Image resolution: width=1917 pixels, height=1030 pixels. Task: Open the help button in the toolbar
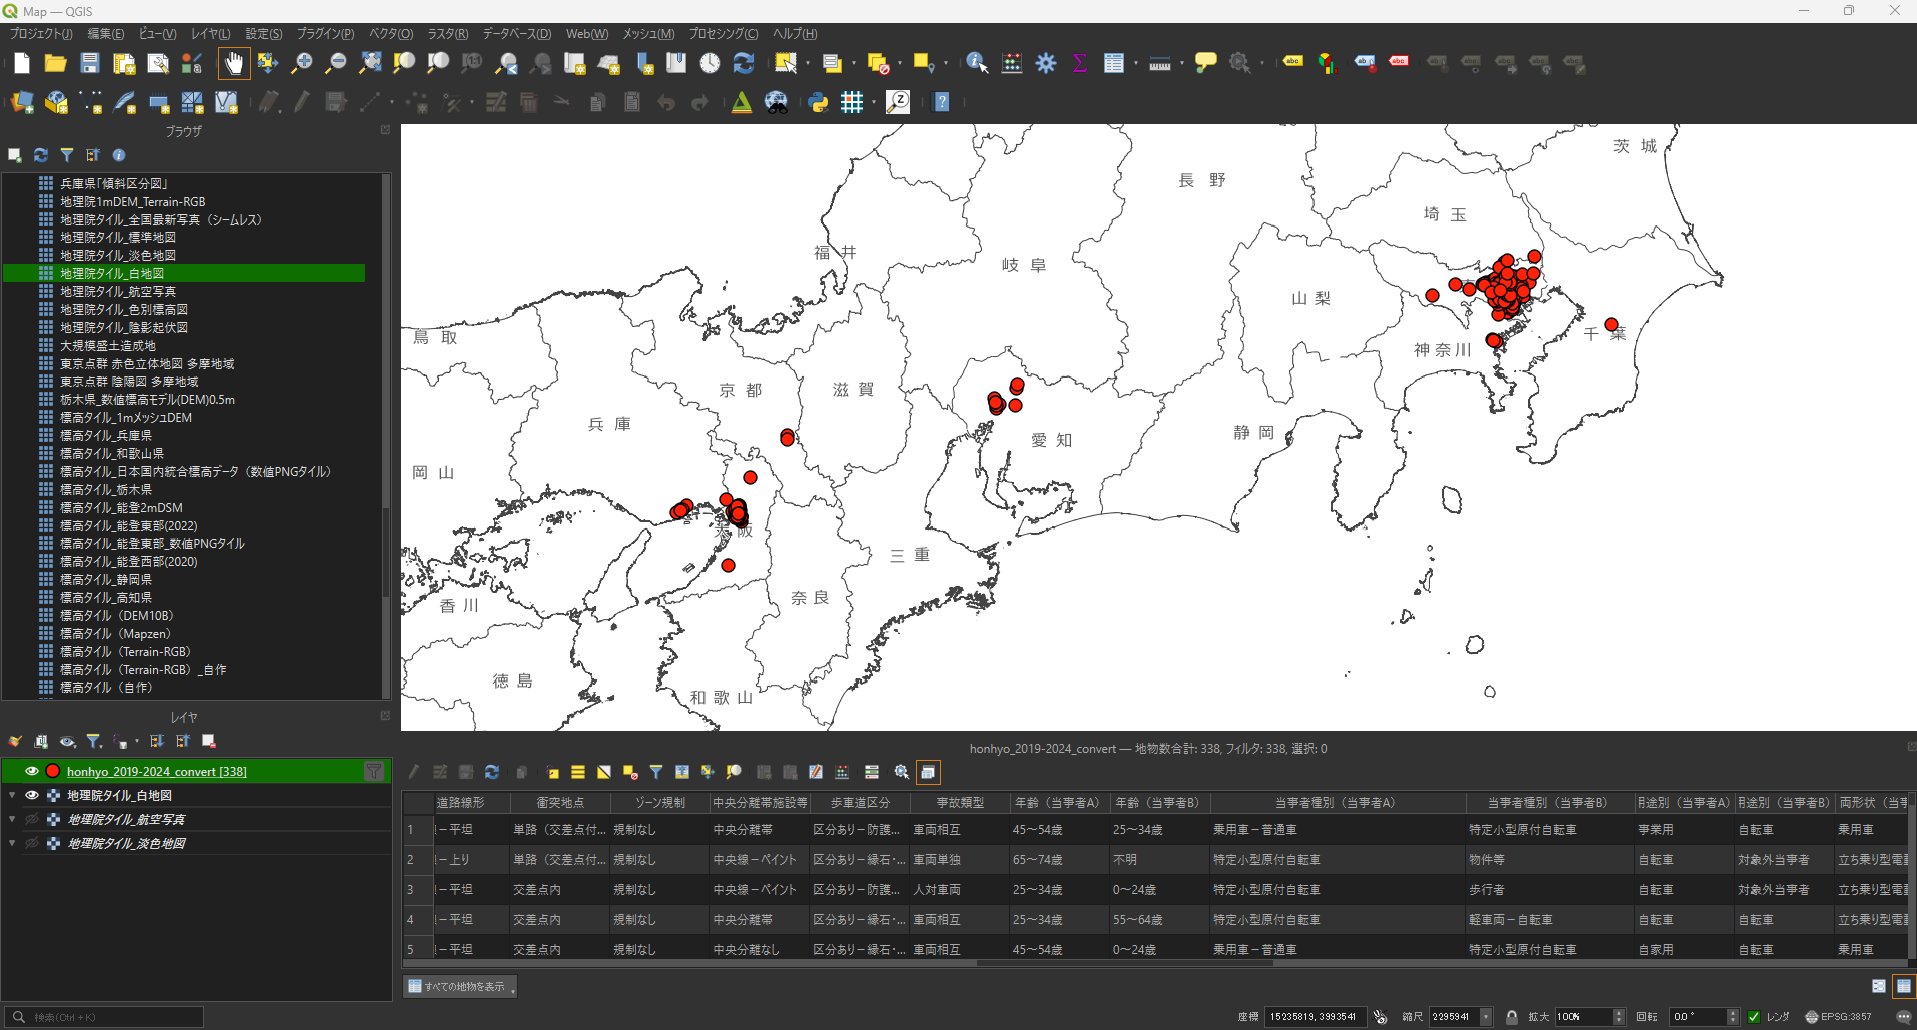click(x=942, y=102)
